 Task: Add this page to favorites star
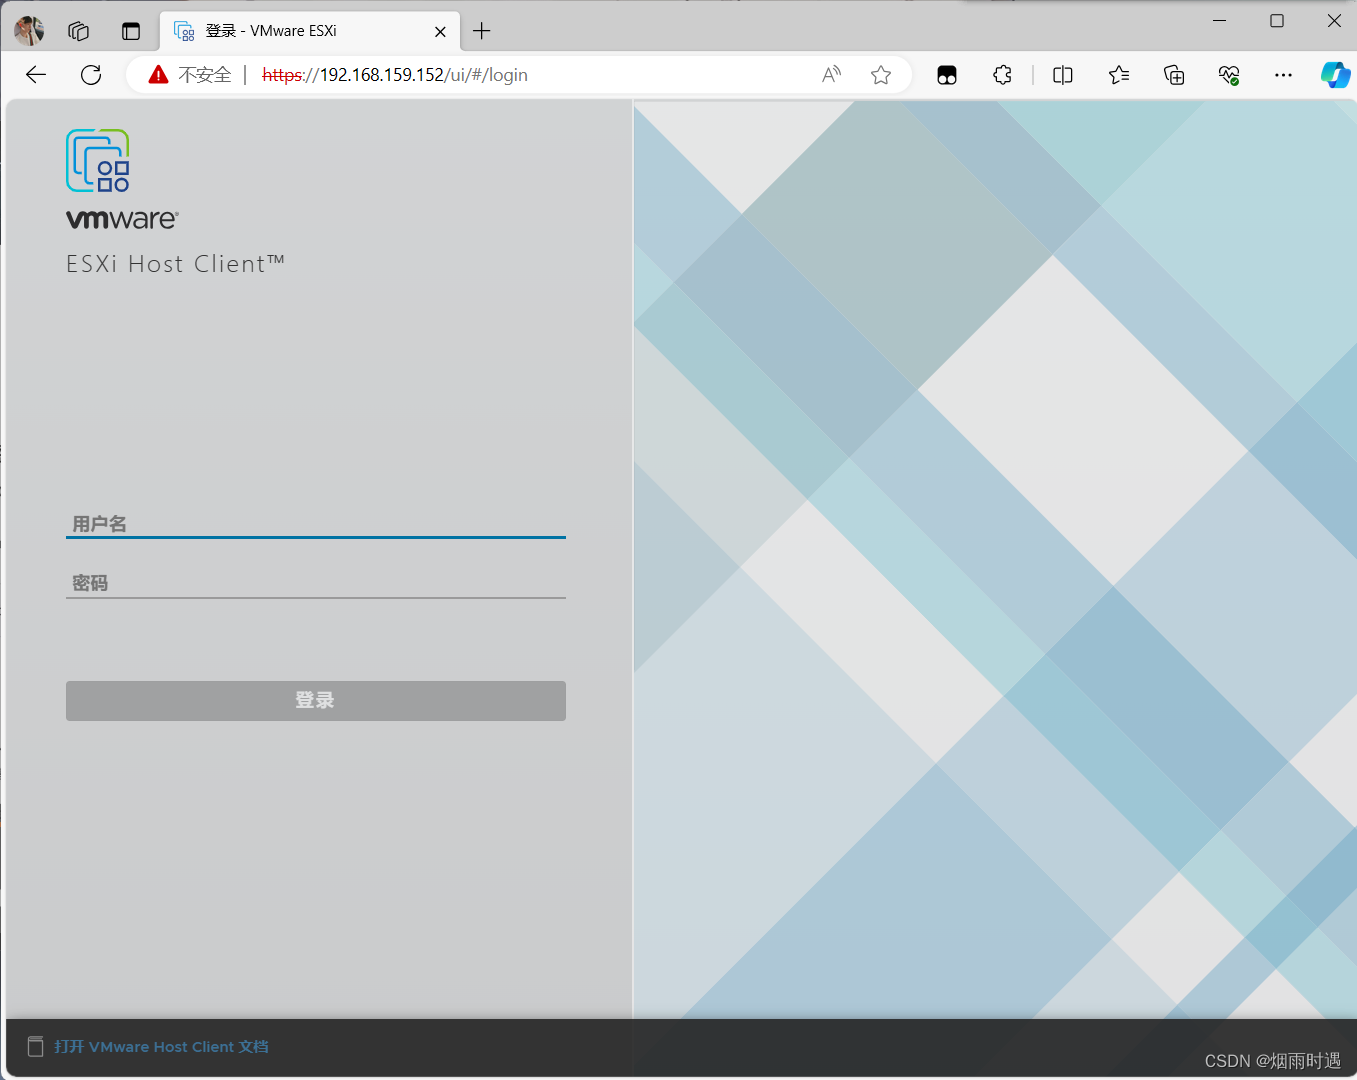pyautogui.click(x=881, y=75)
